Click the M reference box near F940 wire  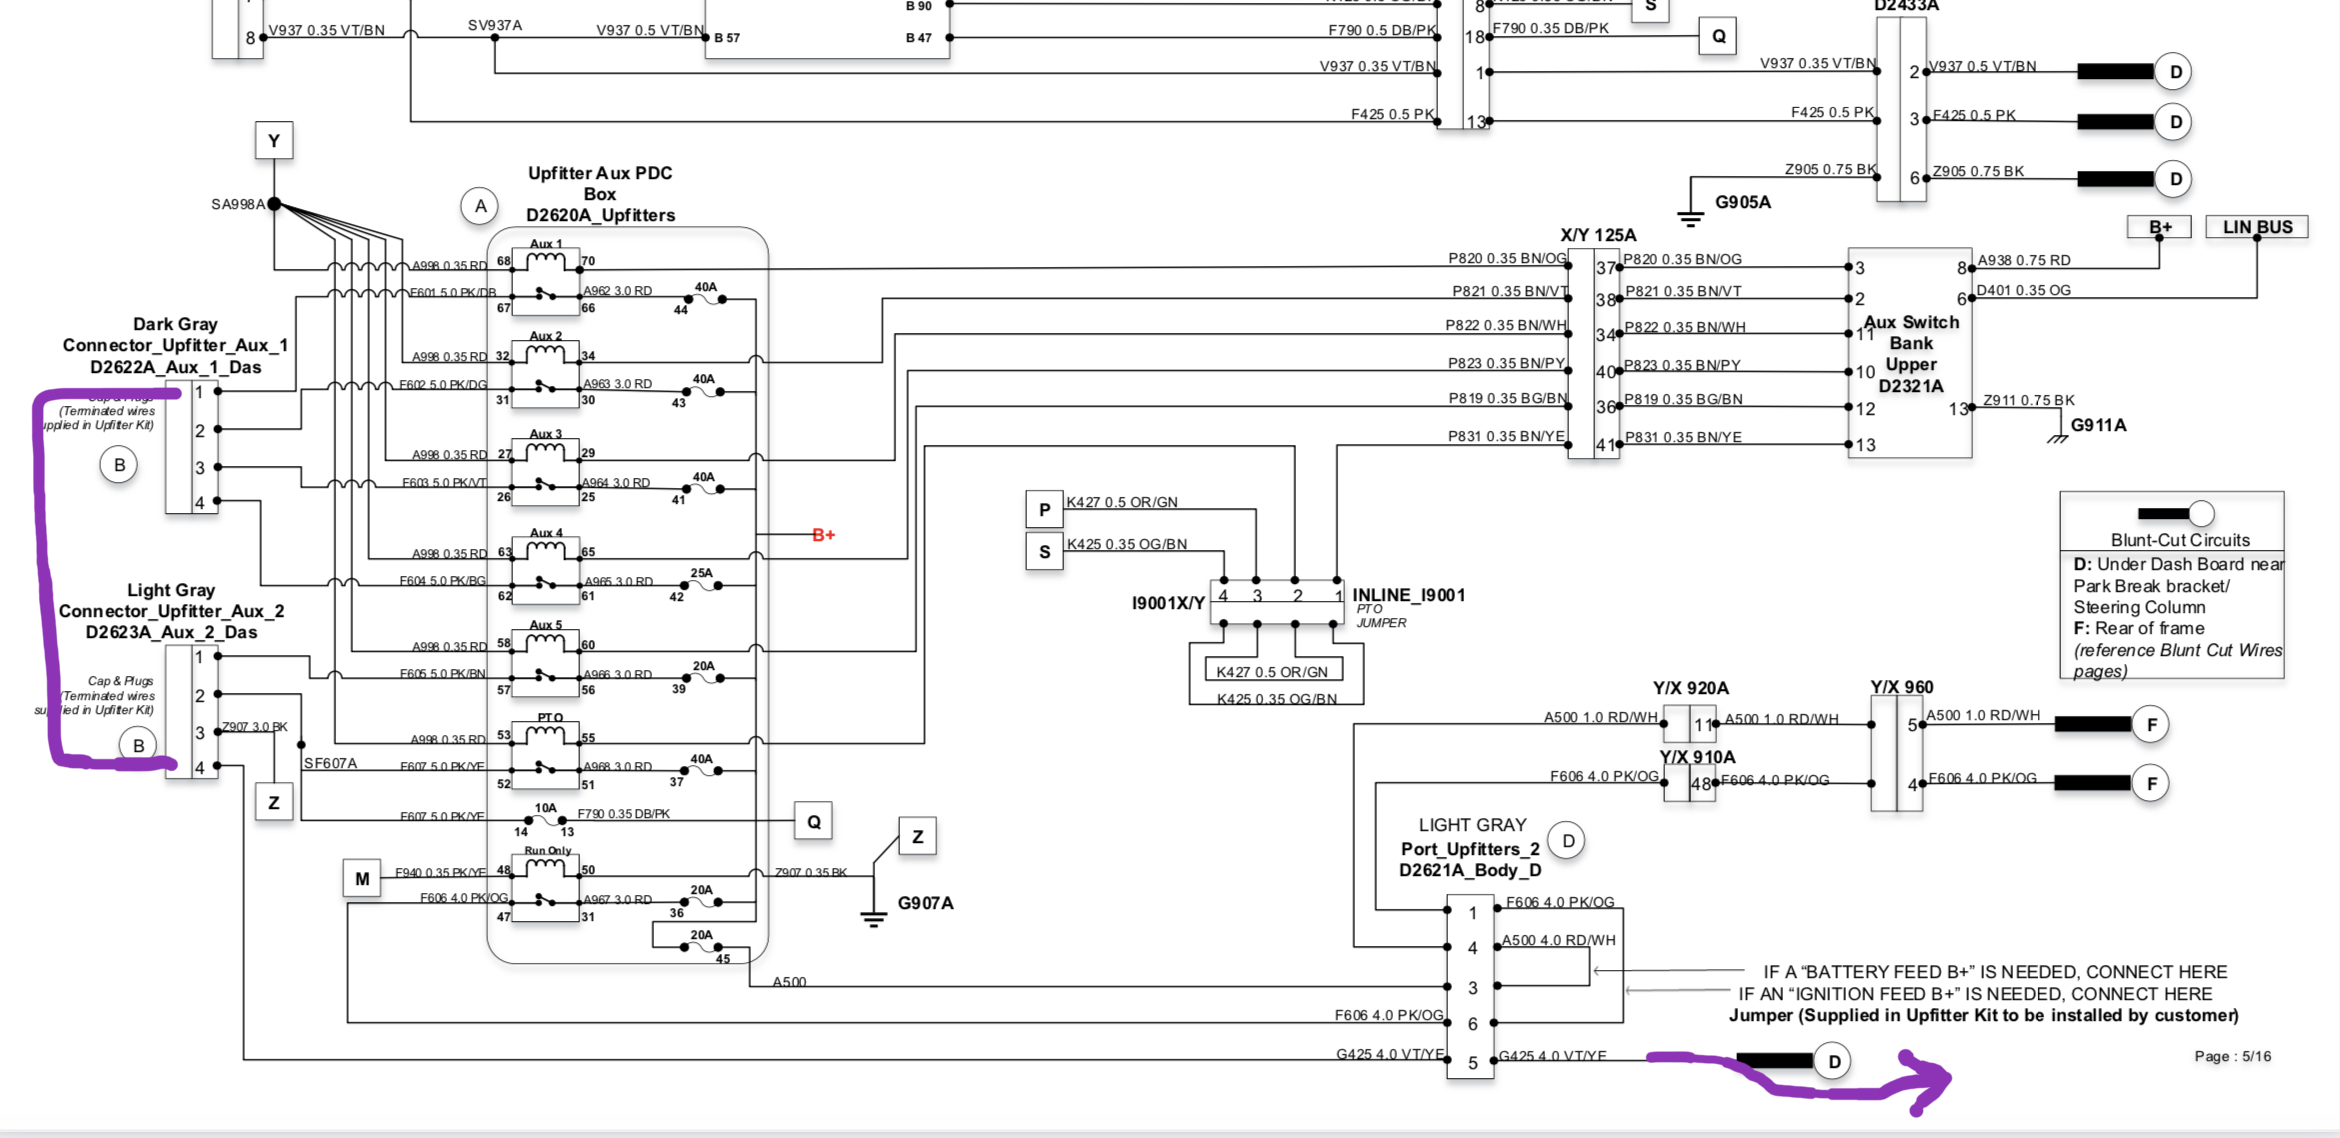(362, 879)
